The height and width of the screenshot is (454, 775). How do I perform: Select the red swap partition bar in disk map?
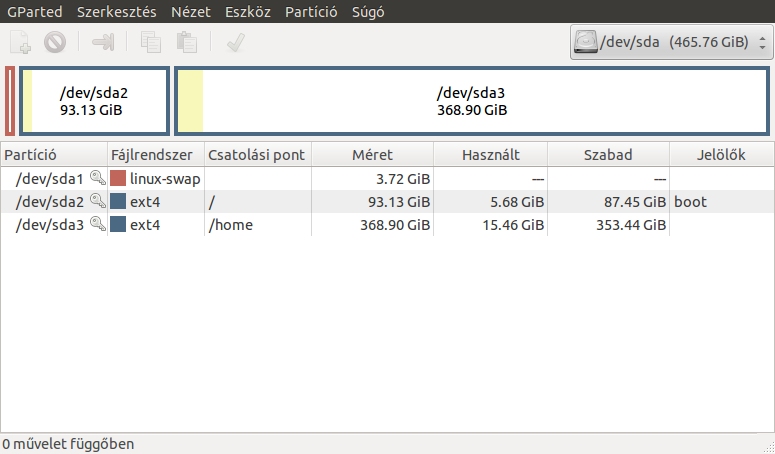coord(10,101)
